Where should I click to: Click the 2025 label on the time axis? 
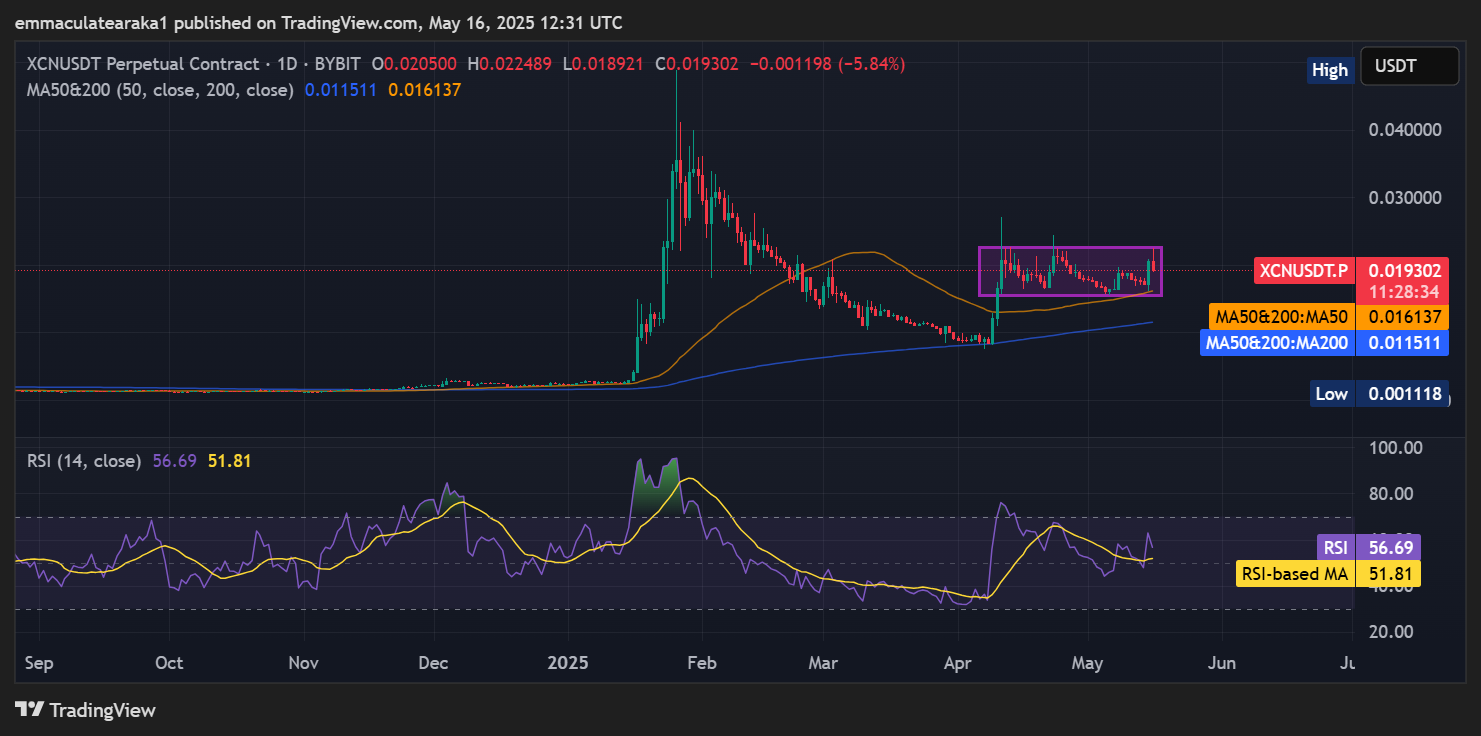coord(568,663)
